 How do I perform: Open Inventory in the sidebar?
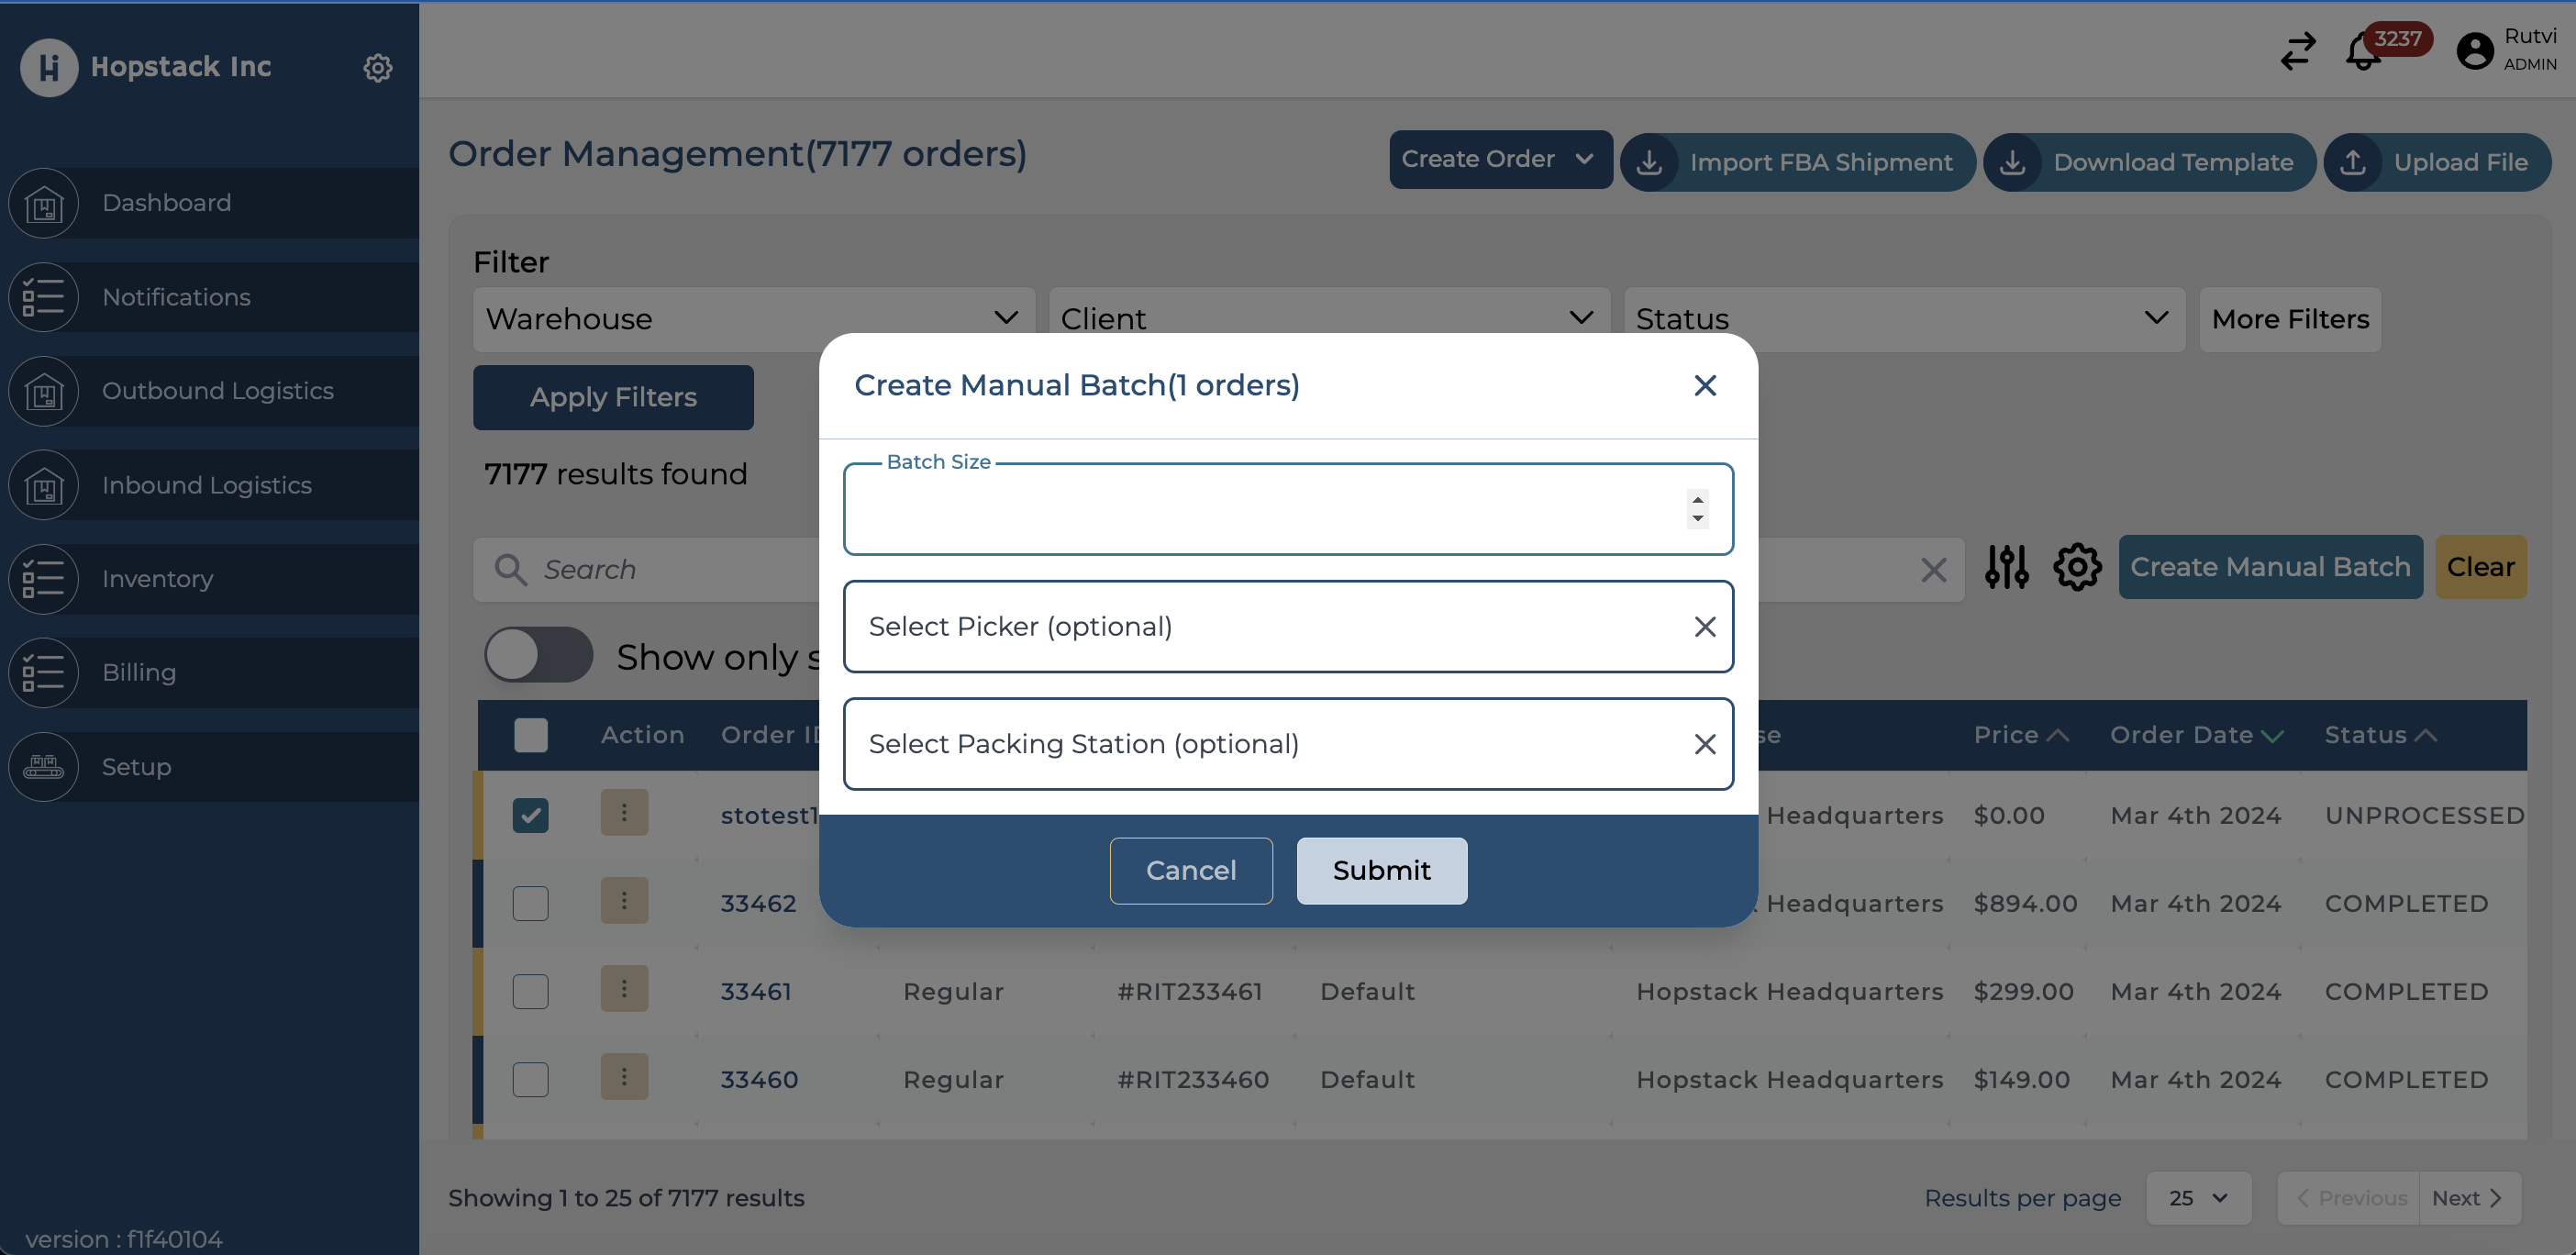(157, 579)
